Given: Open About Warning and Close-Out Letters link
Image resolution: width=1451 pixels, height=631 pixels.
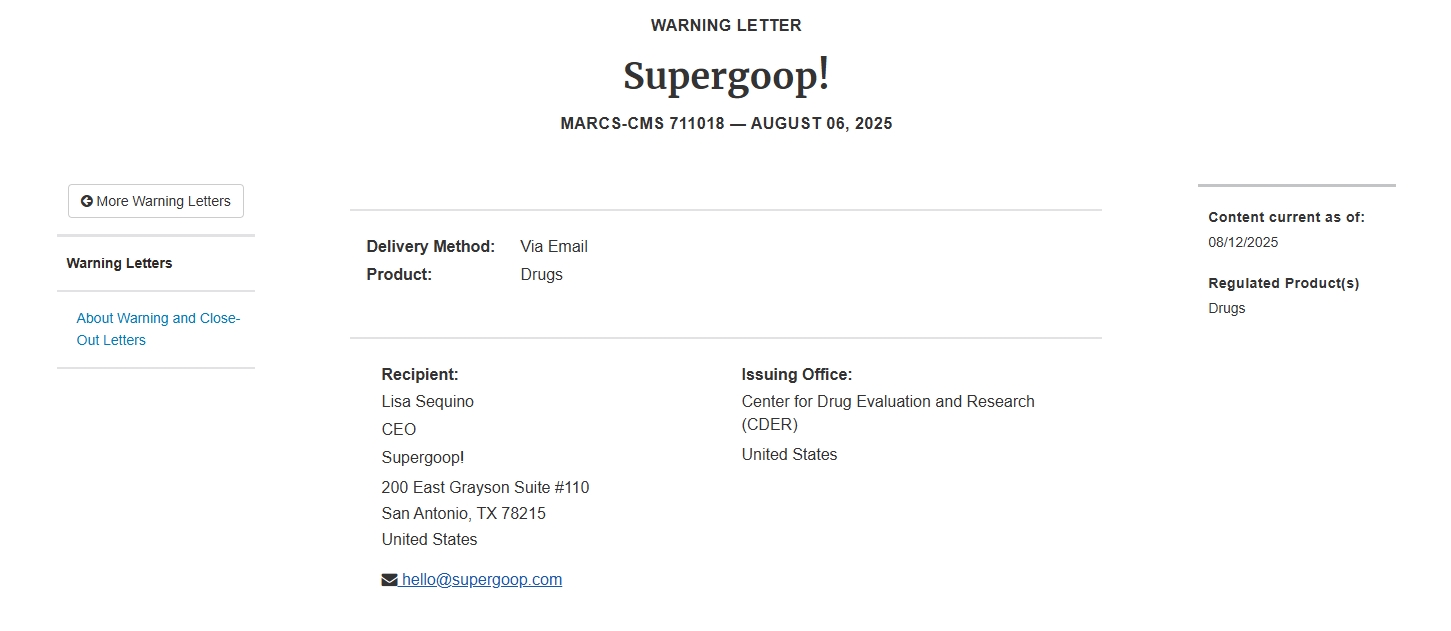Looking at the screenshot, I should pyautogui.click(x=158, y=329).
